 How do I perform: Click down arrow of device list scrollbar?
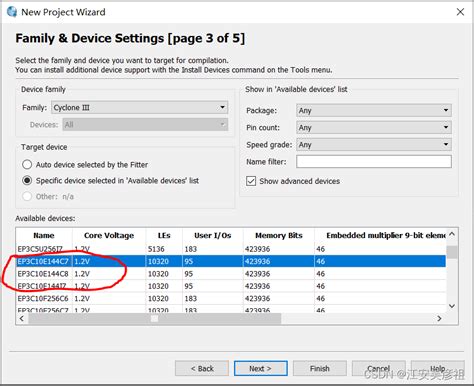tap(452, 306)
